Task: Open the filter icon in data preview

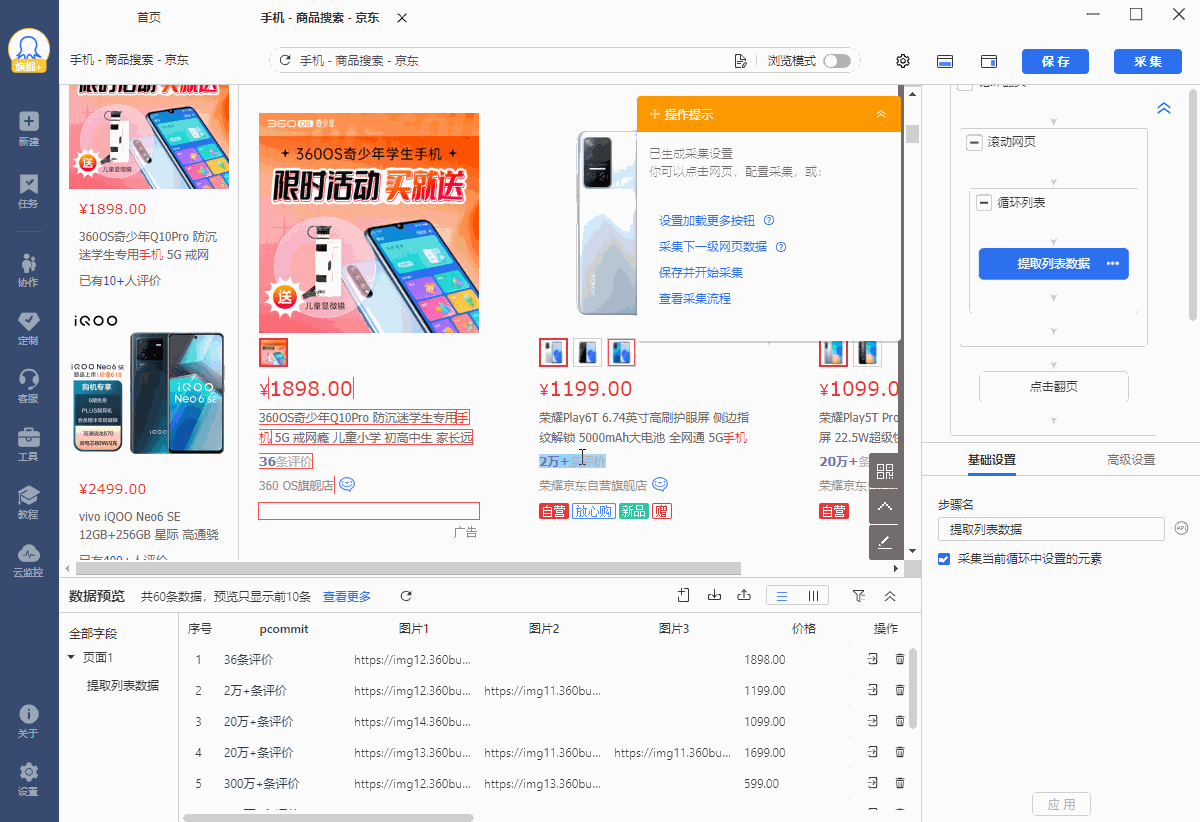Action: (859, 596)
